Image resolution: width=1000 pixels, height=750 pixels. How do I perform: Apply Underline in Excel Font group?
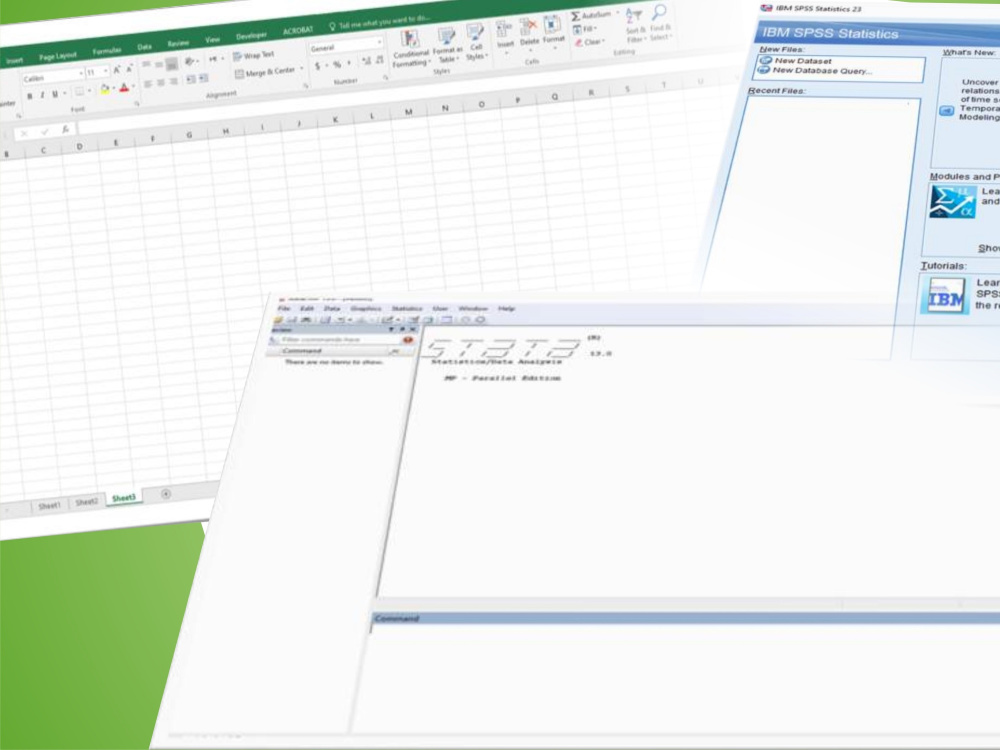(55, 94)
